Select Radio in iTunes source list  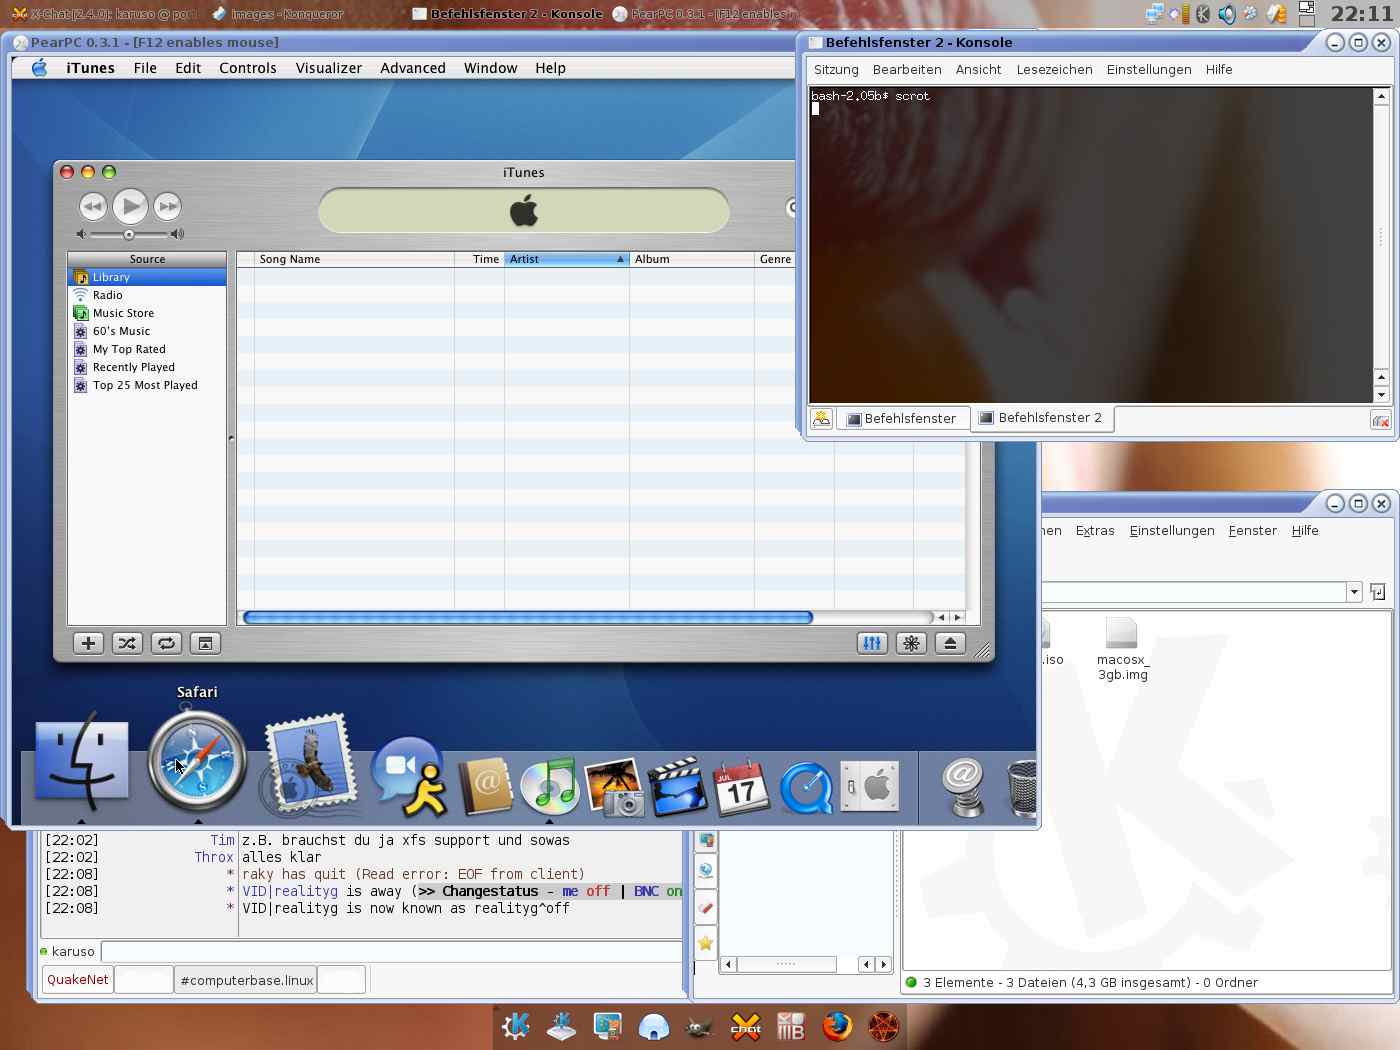point(147,295)
